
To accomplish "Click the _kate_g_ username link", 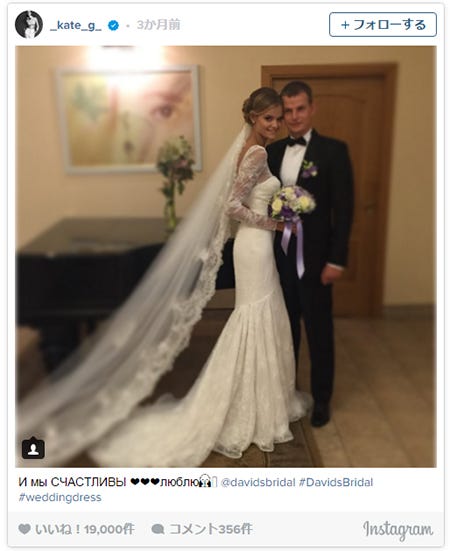I will (x=76, y=25).
